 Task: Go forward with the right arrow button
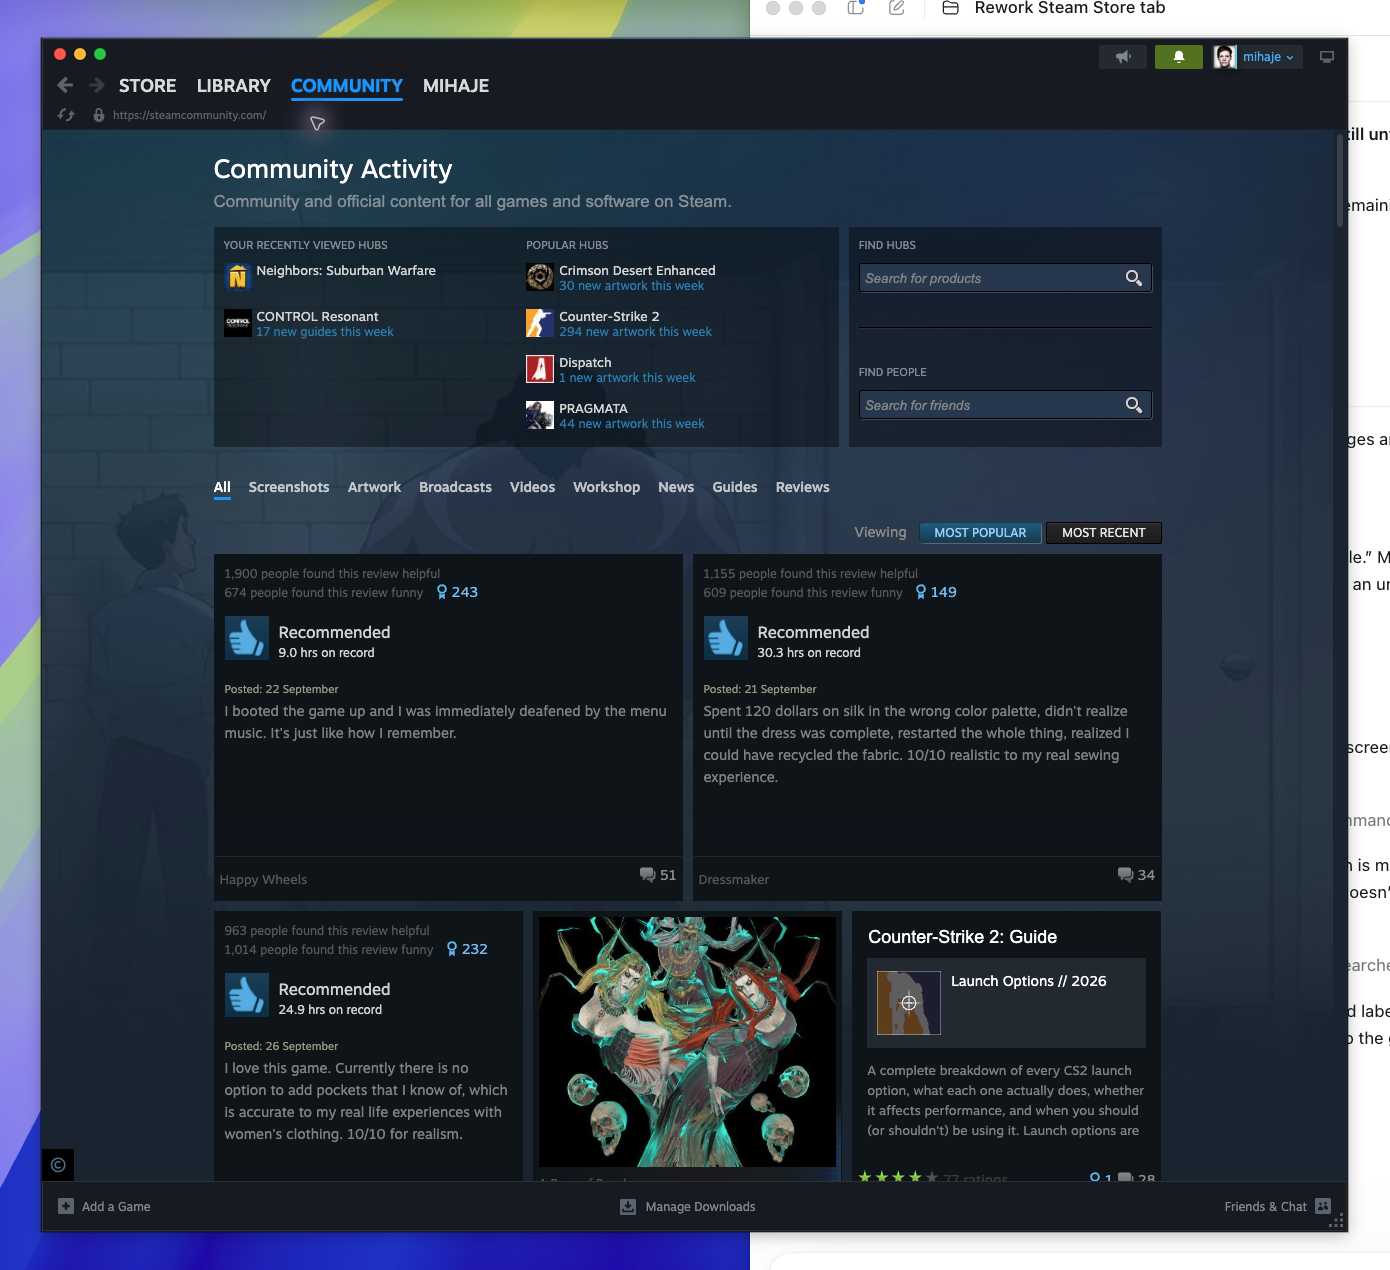tap(97, 86)
